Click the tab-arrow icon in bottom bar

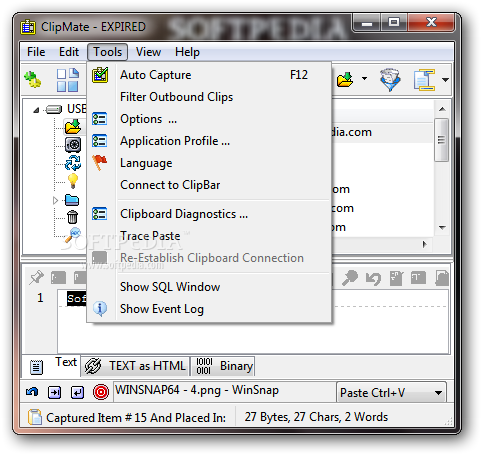[x=54, y=392]
